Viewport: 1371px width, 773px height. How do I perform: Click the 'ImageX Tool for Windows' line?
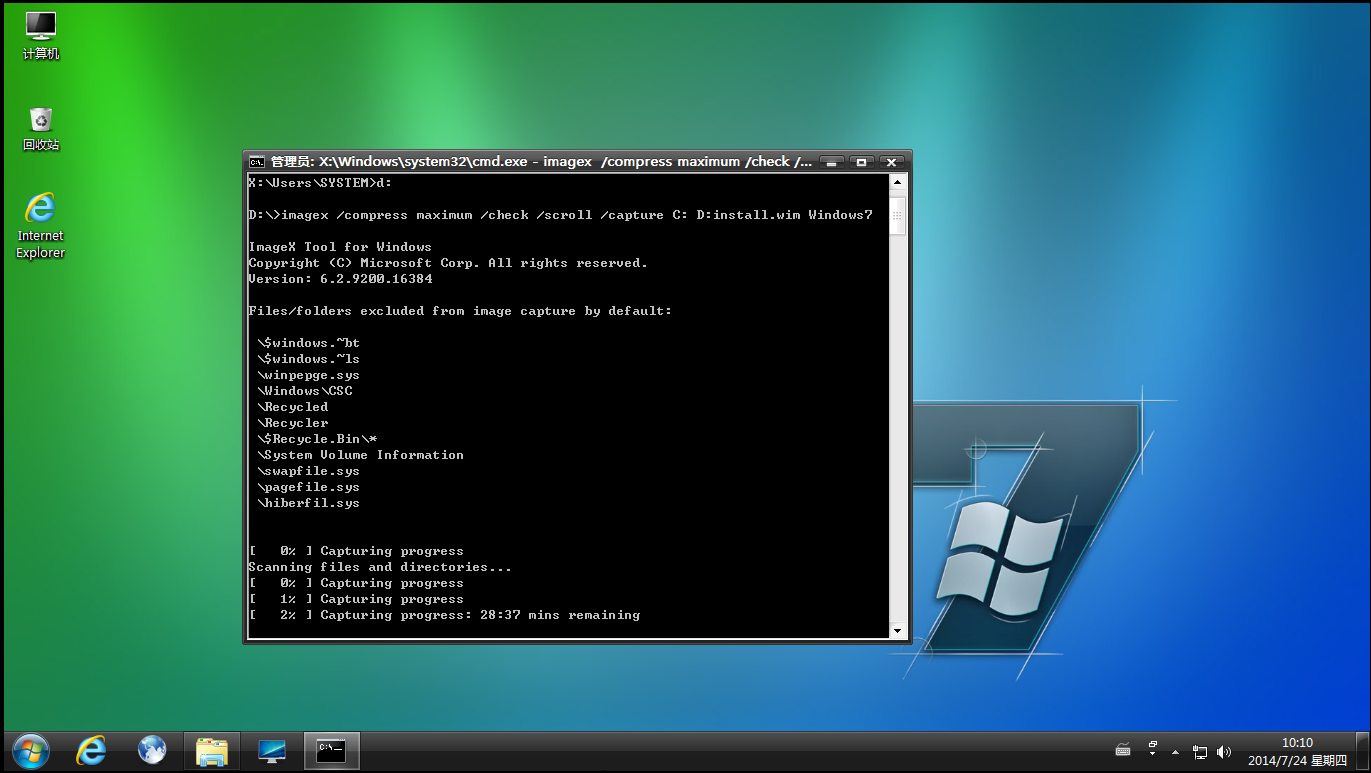[x=340, y=247]
